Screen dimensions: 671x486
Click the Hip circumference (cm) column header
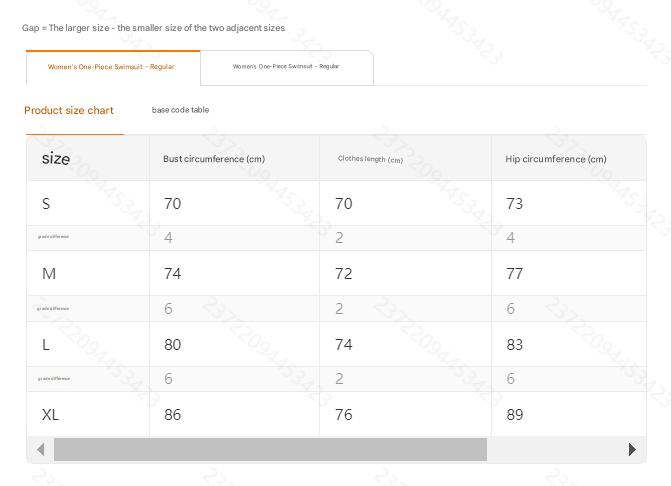point(556,159)
